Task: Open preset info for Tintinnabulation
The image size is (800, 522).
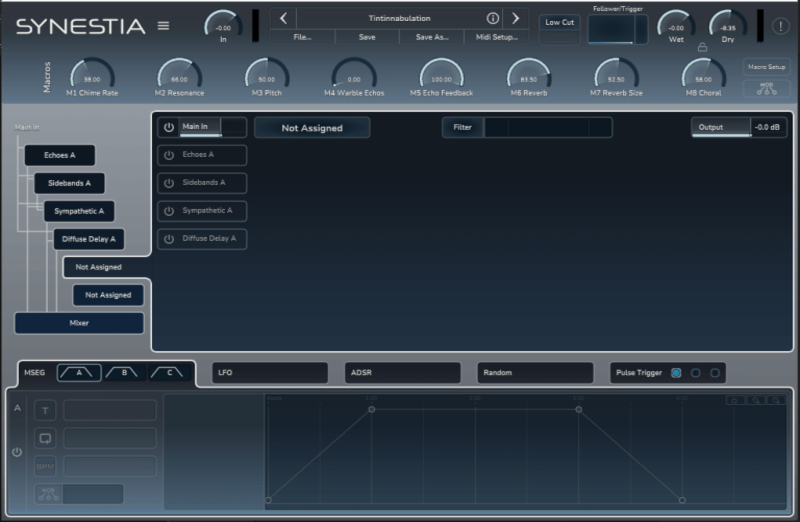Action: click(492, 18)
